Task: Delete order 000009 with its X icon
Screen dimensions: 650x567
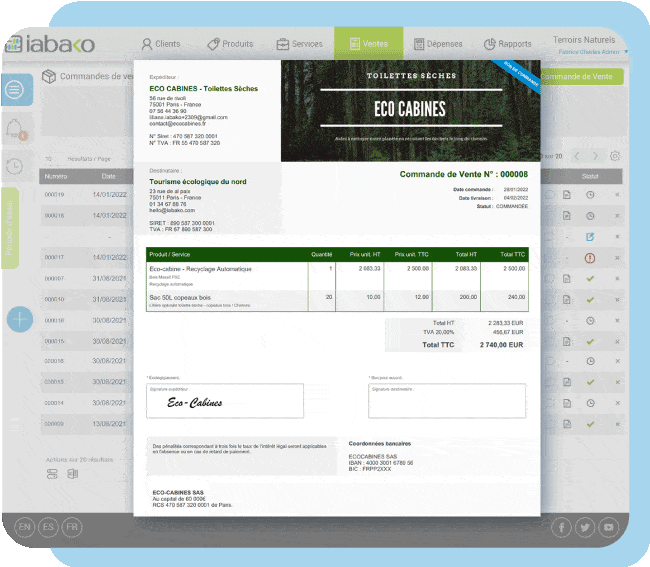Action: pos(618,424)
